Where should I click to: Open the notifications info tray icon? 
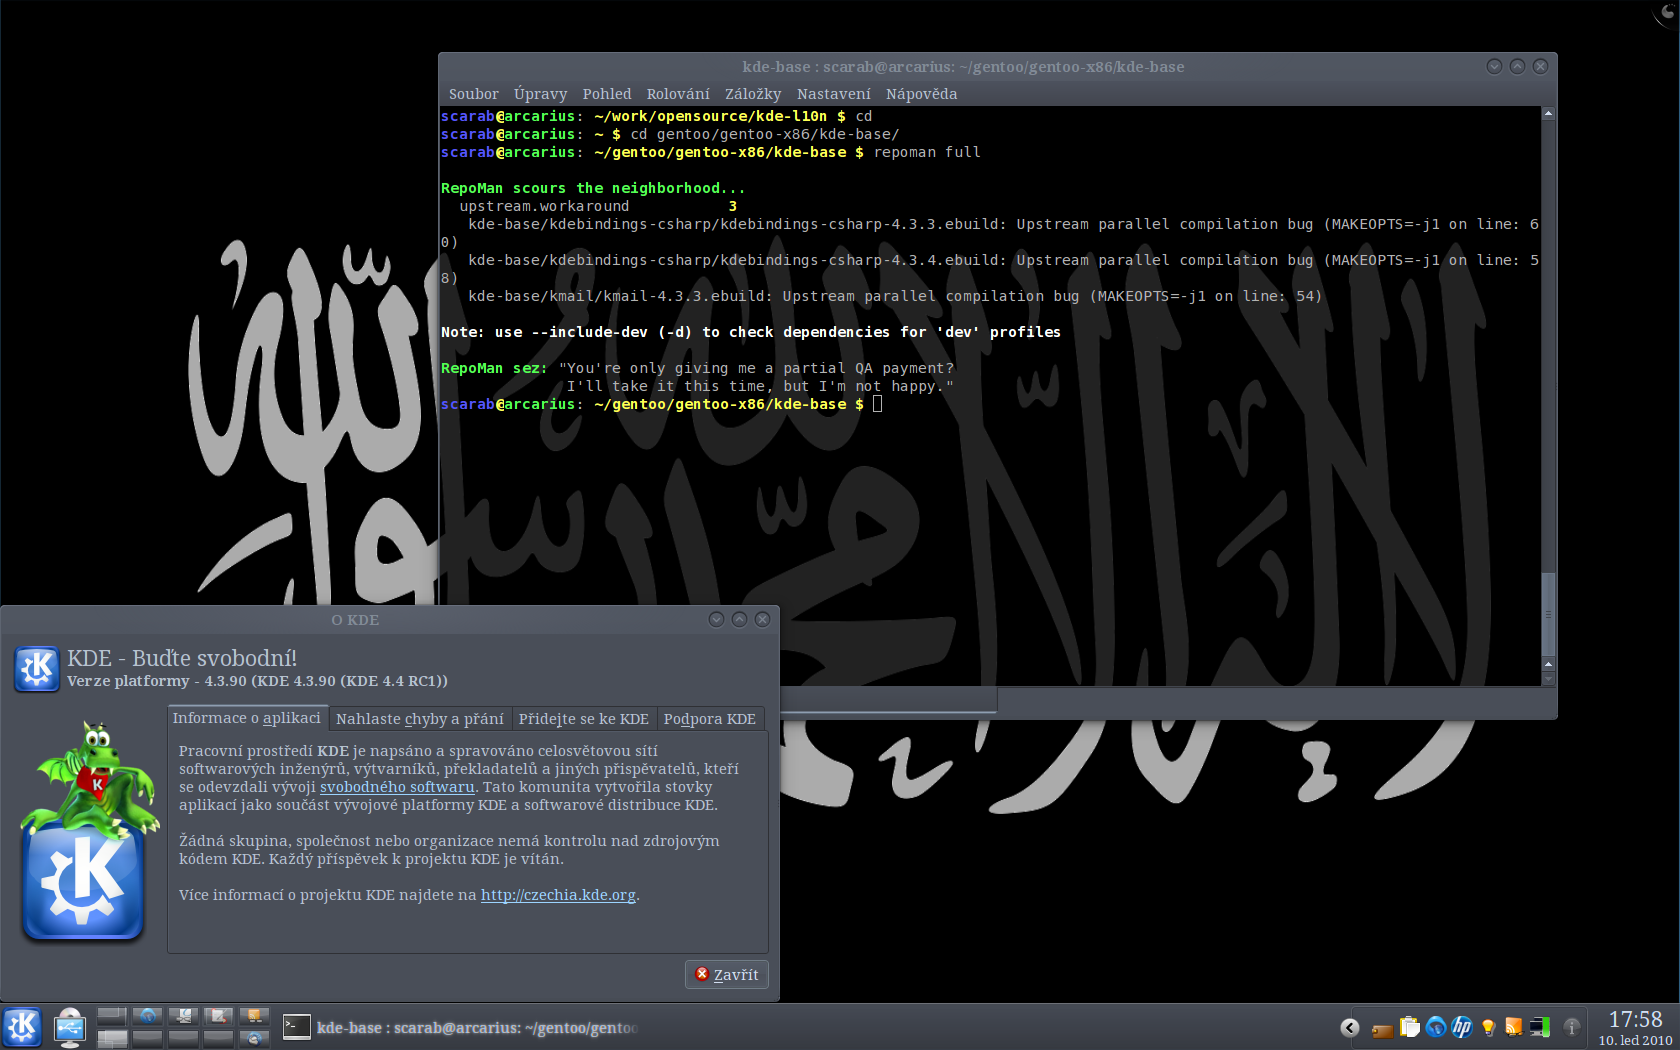[1571, 1027]
